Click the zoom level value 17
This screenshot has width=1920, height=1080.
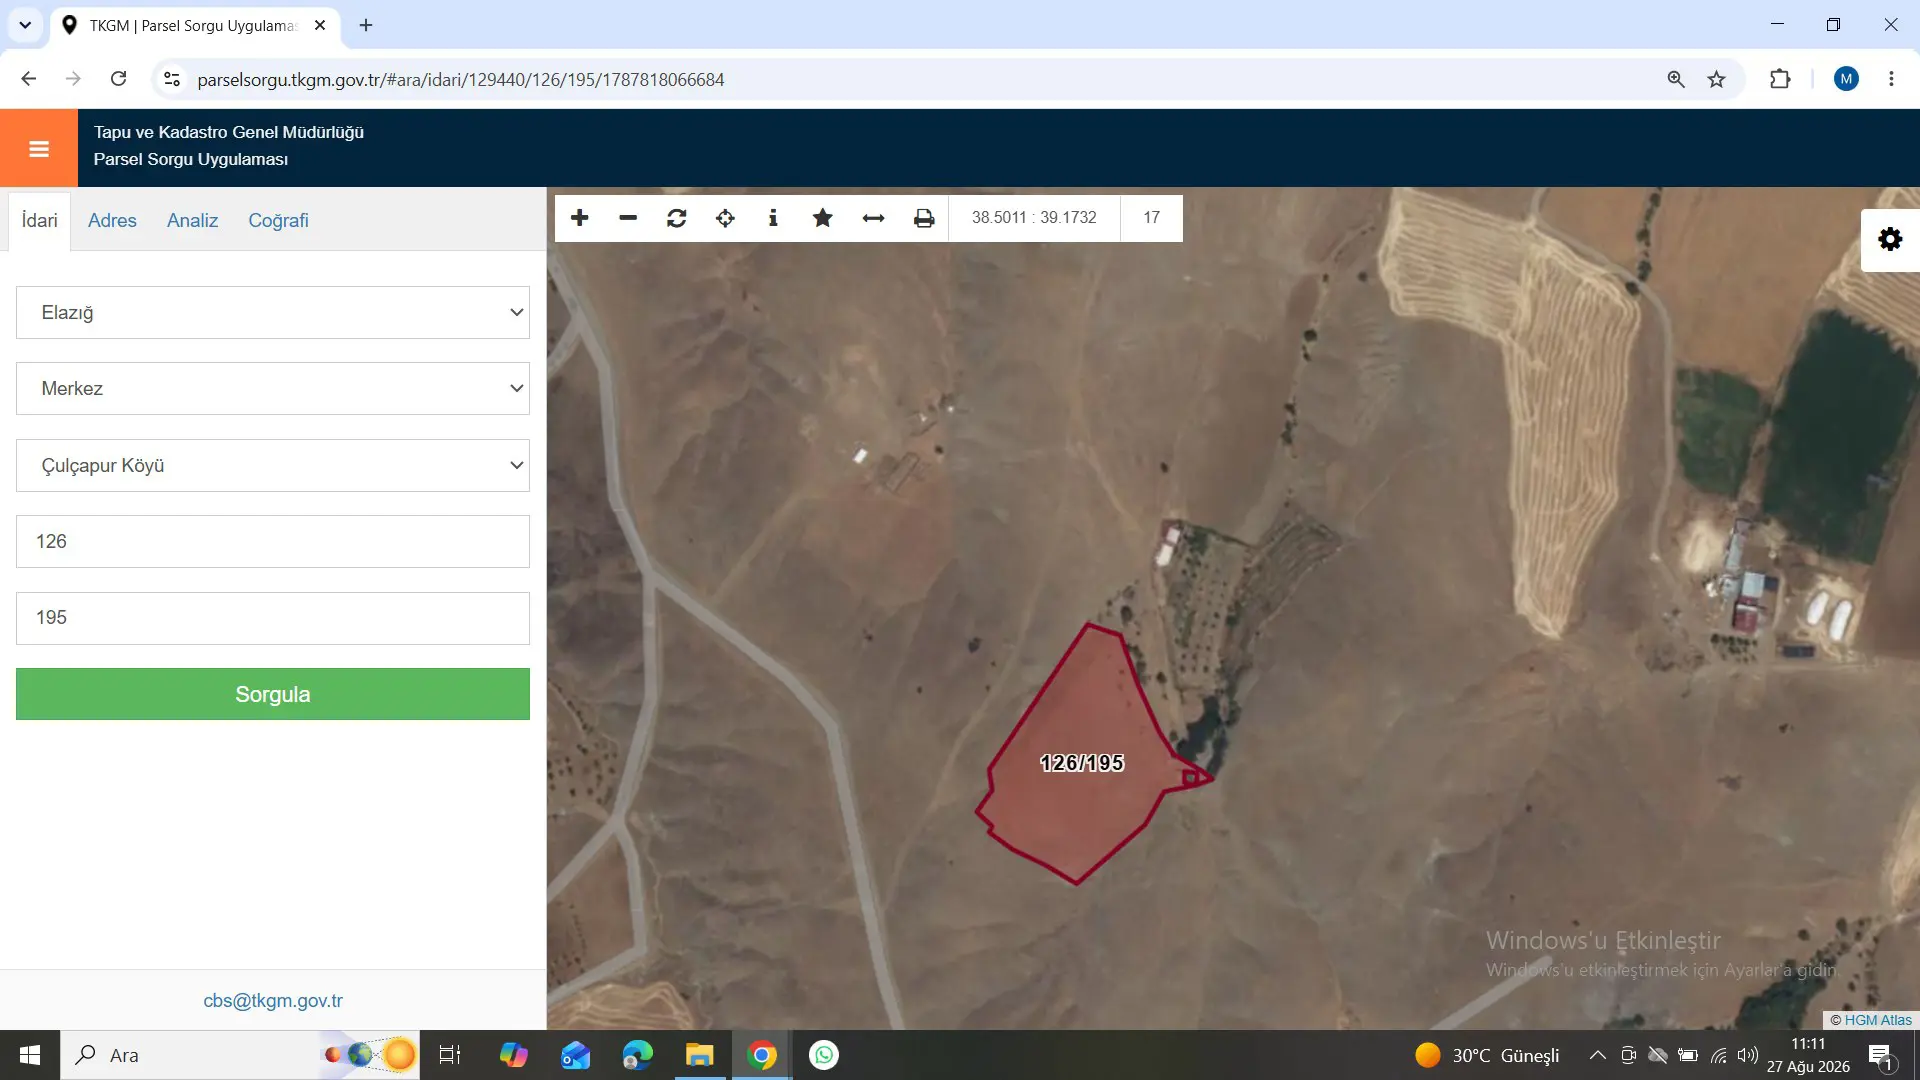1151,217
